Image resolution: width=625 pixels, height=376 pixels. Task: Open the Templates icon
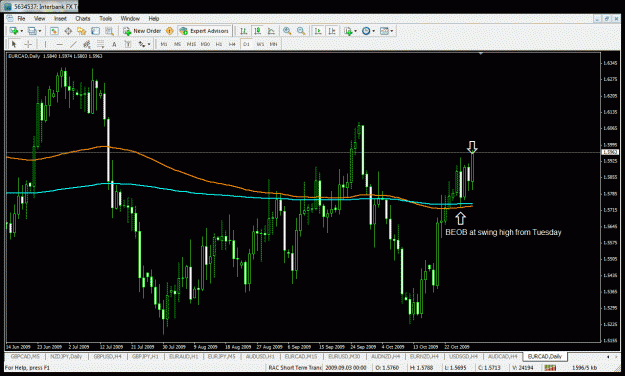tap(384, 31)
